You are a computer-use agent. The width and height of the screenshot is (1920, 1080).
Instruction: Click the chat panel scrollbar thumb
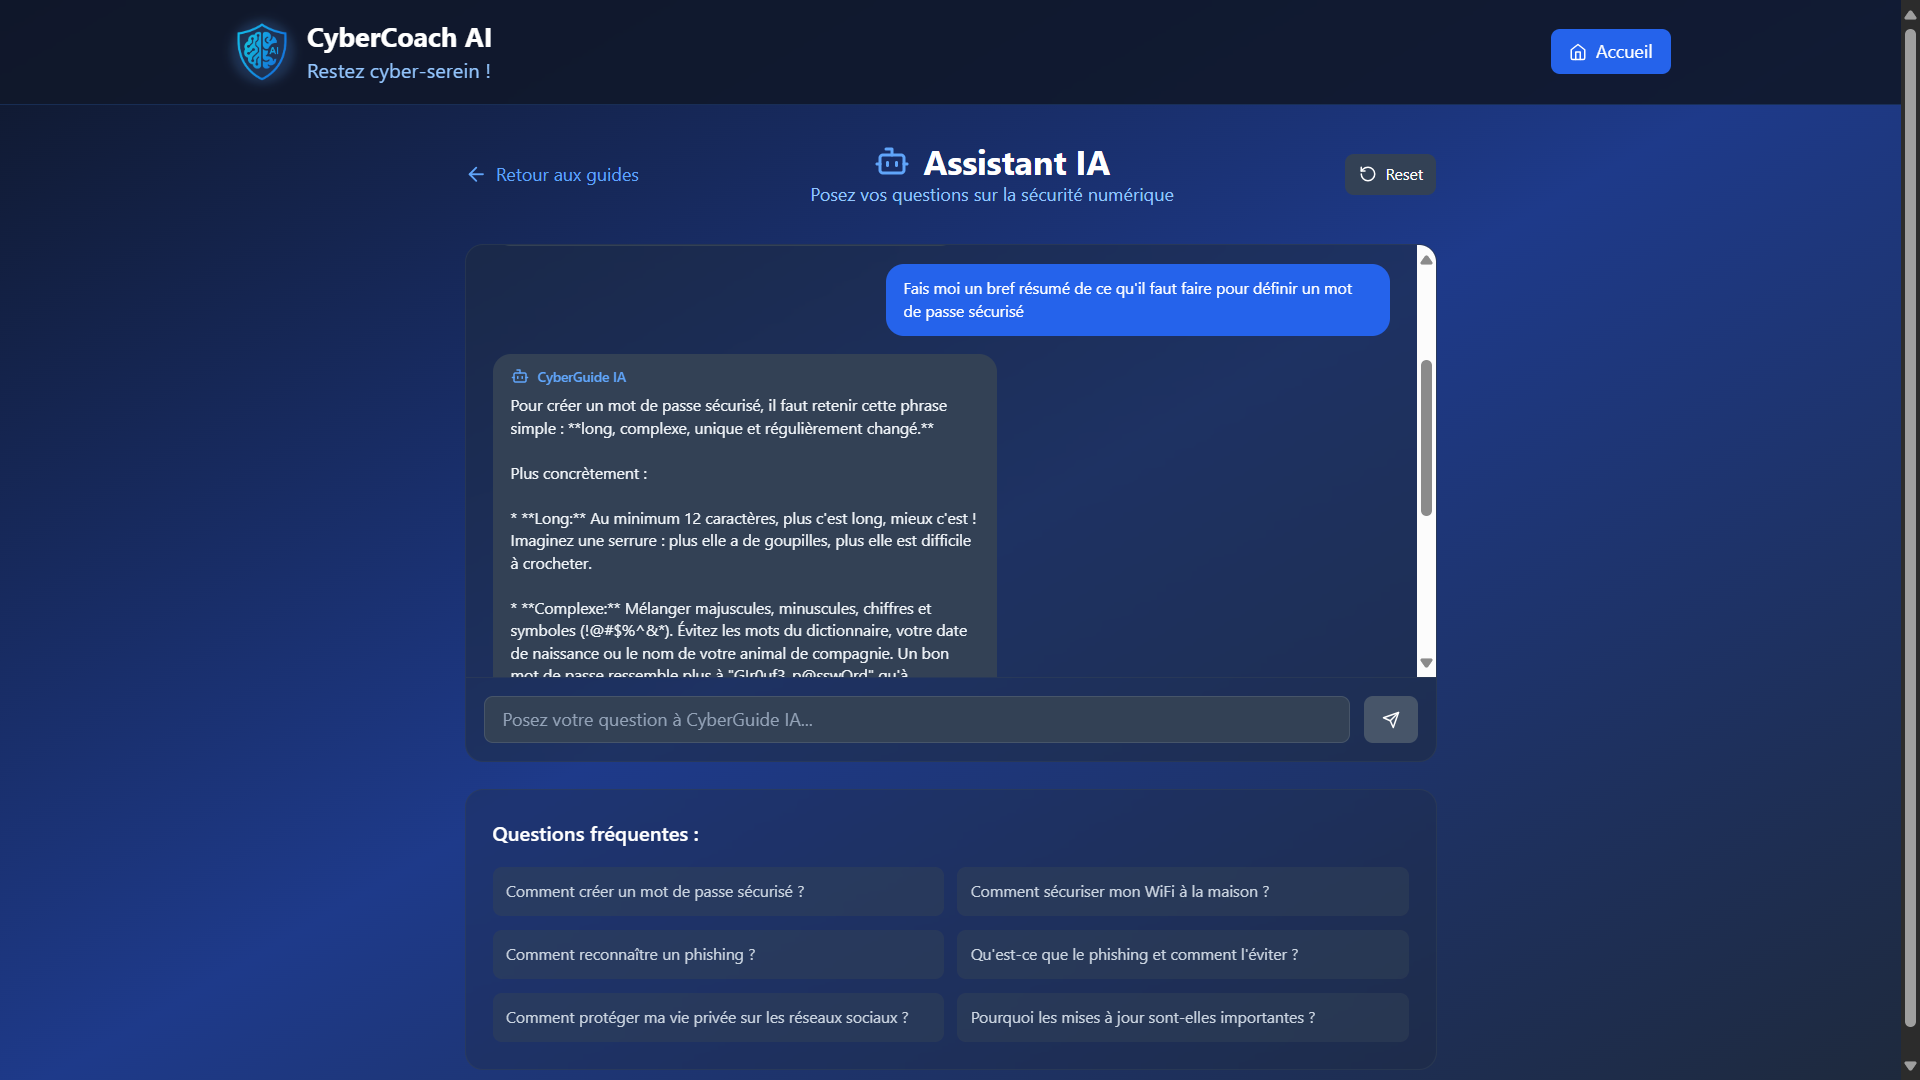(1426, 438)
